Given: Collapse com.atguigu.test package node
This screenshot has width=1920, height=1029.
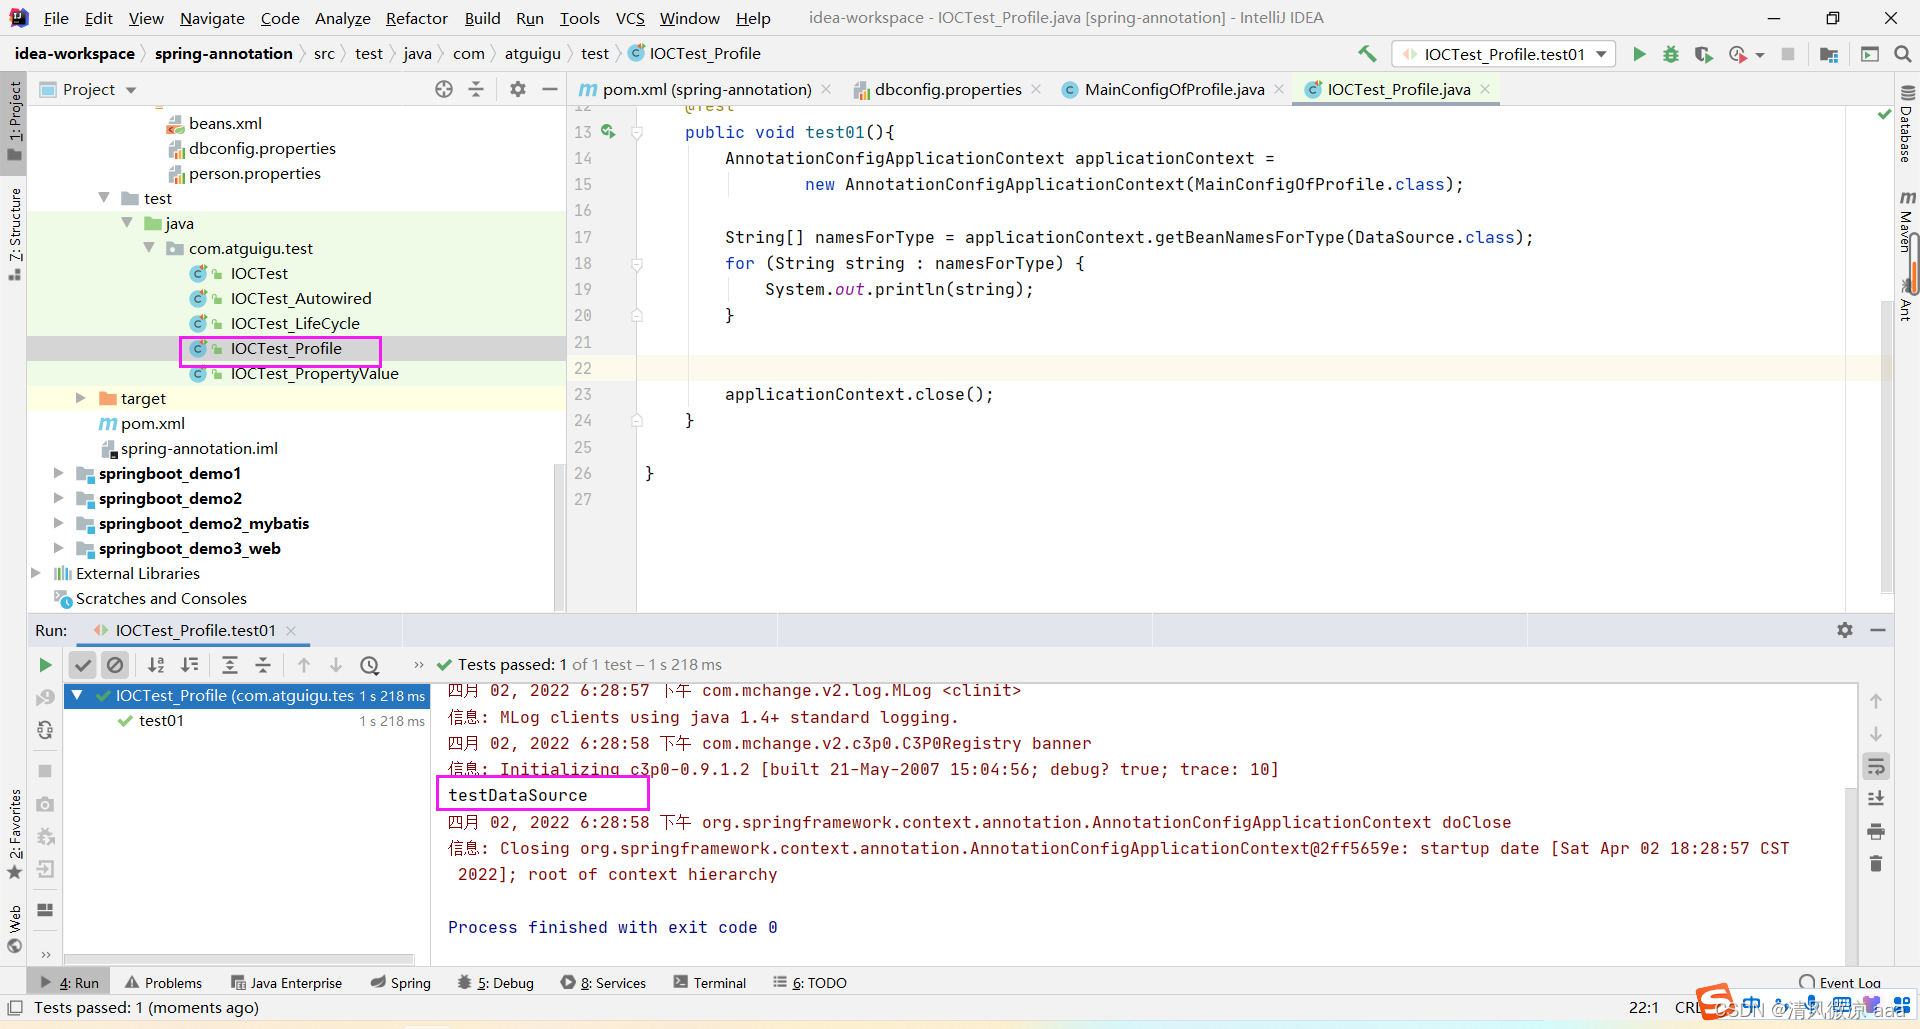Looking at the screenshot, I should tap(149, 248).
